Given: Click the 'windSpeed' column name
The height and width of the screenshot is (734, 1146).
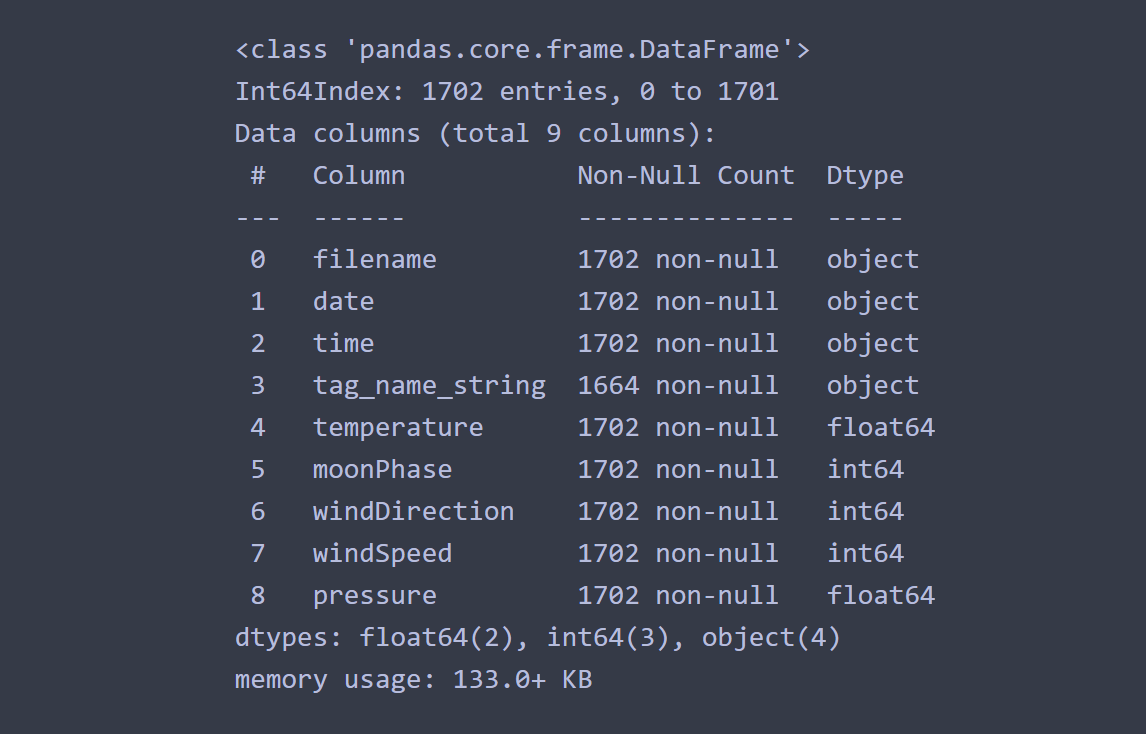Looking at the screenshot, I should tap(382, 554).
